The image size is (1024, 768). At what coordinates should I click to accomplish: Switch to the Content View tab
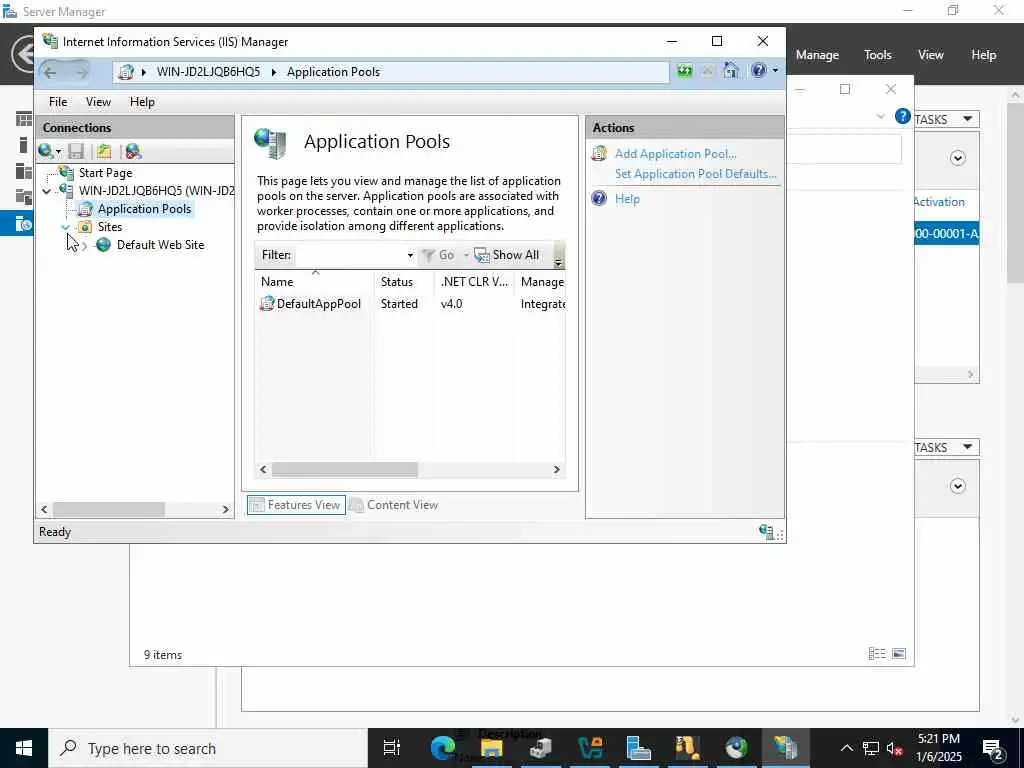394,505
